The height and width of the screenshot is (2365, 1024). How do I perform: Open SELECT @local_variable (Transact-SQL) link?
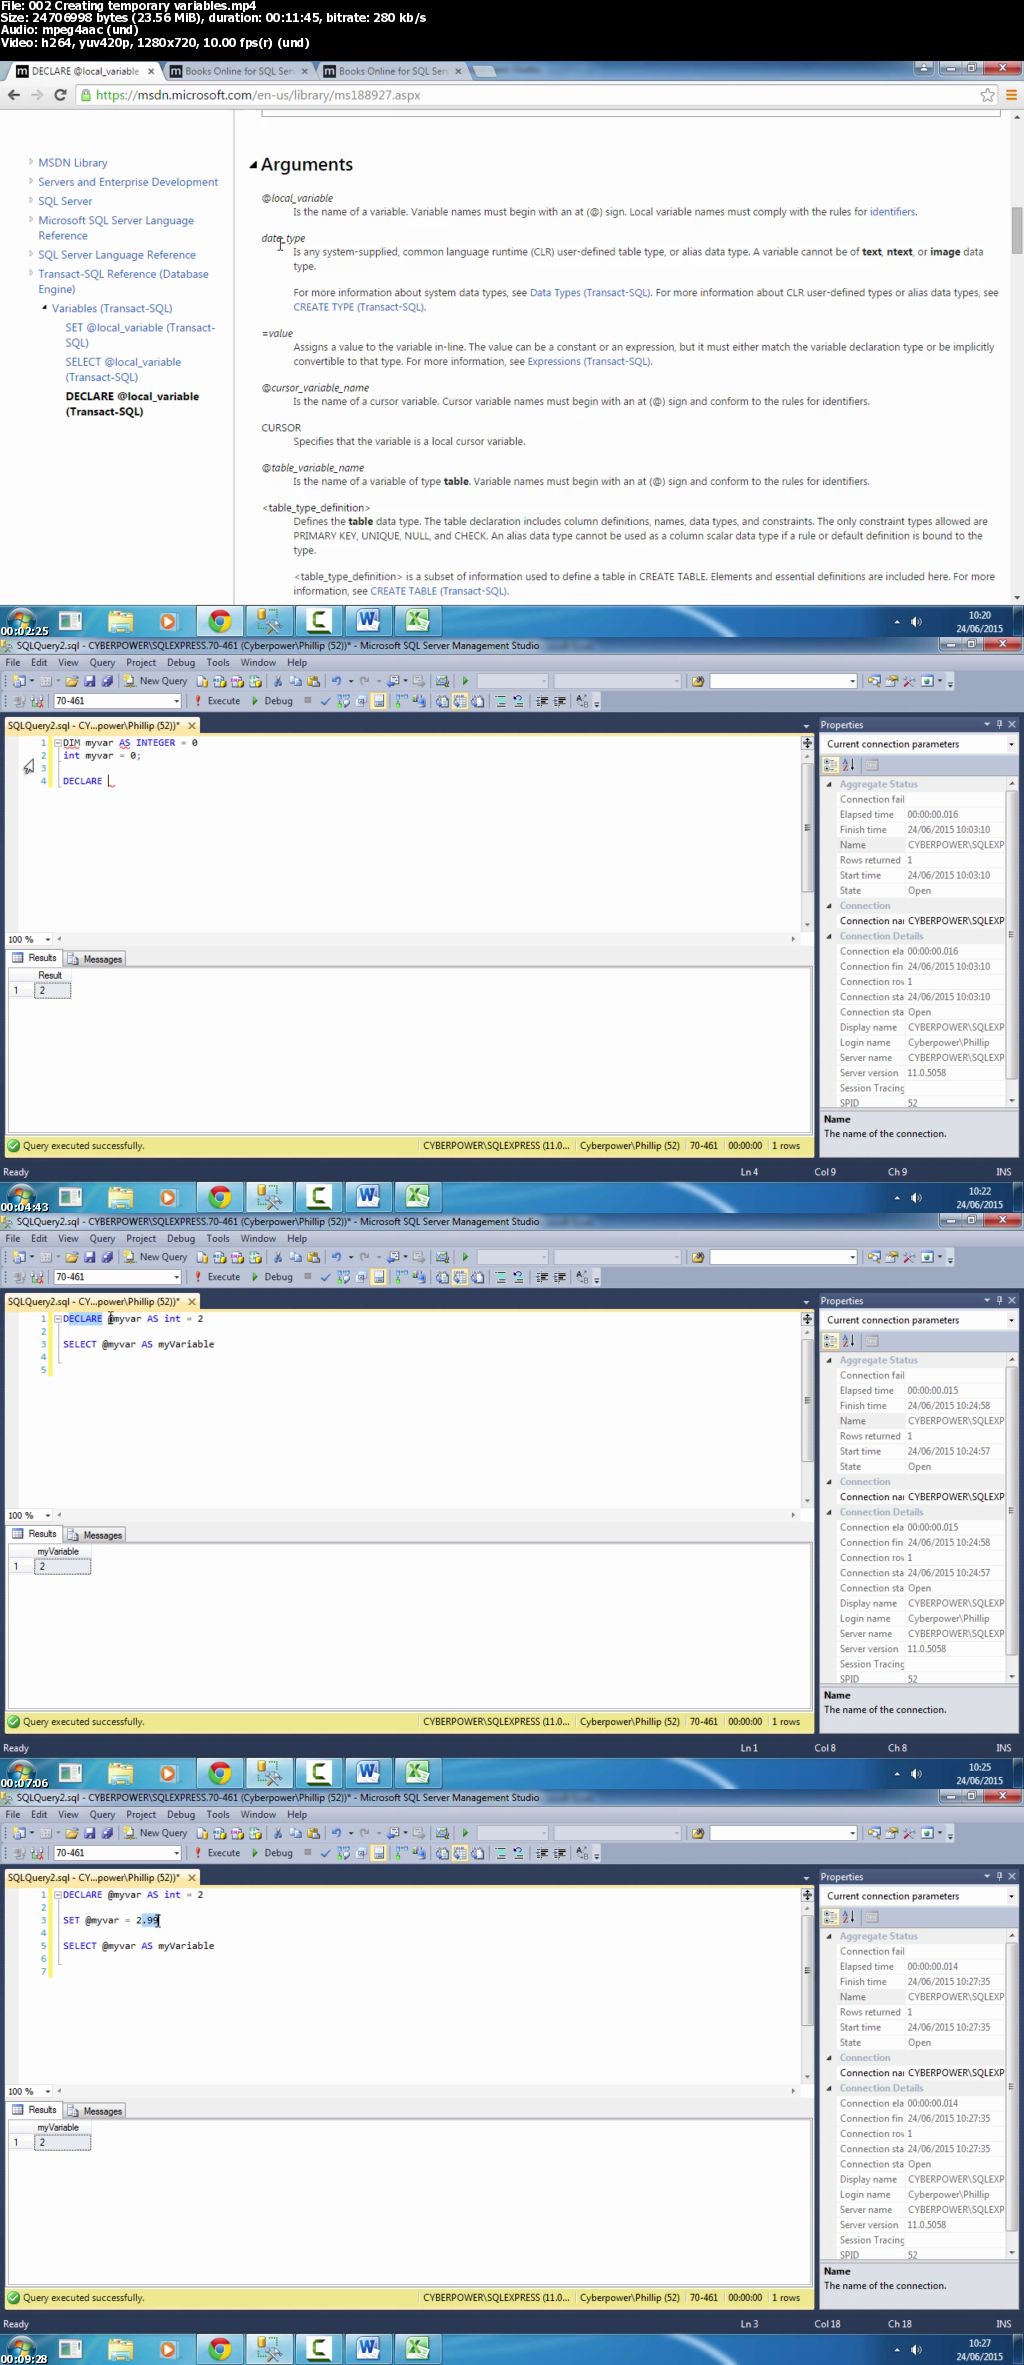[x=123, y=369]
